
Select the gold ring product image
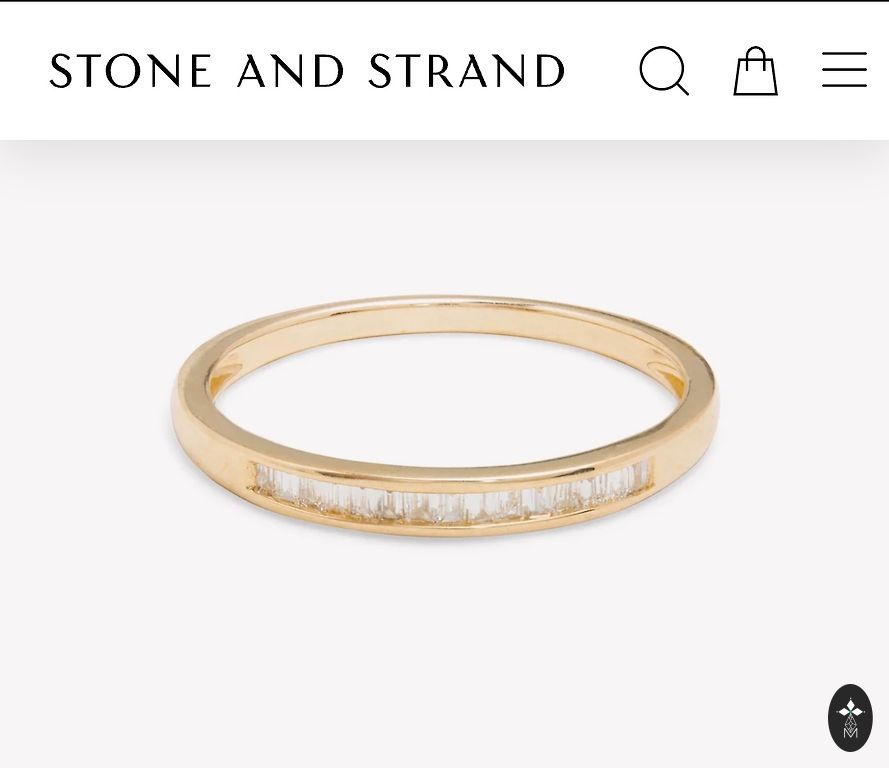click(x=444, y=416)
